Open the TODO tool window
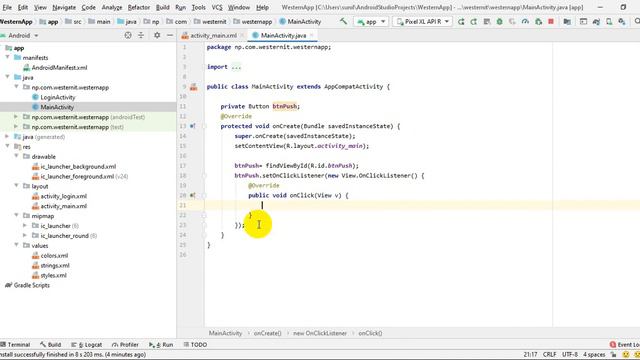640x360 pixels. (196, 345)
